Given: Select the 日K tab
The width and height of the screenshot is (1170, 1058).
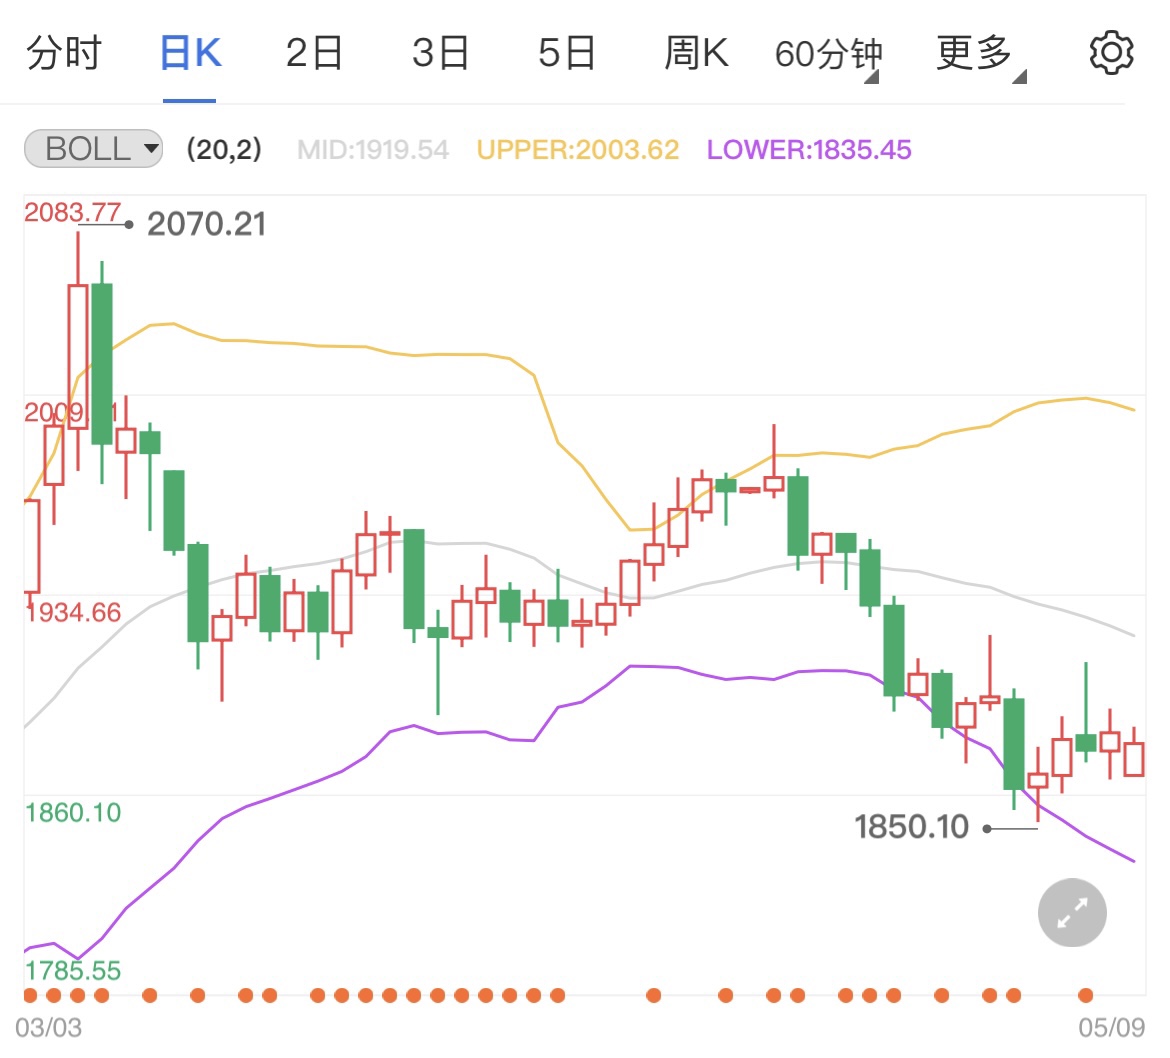Looking at the screenshot, I should [x=190, y=54].
